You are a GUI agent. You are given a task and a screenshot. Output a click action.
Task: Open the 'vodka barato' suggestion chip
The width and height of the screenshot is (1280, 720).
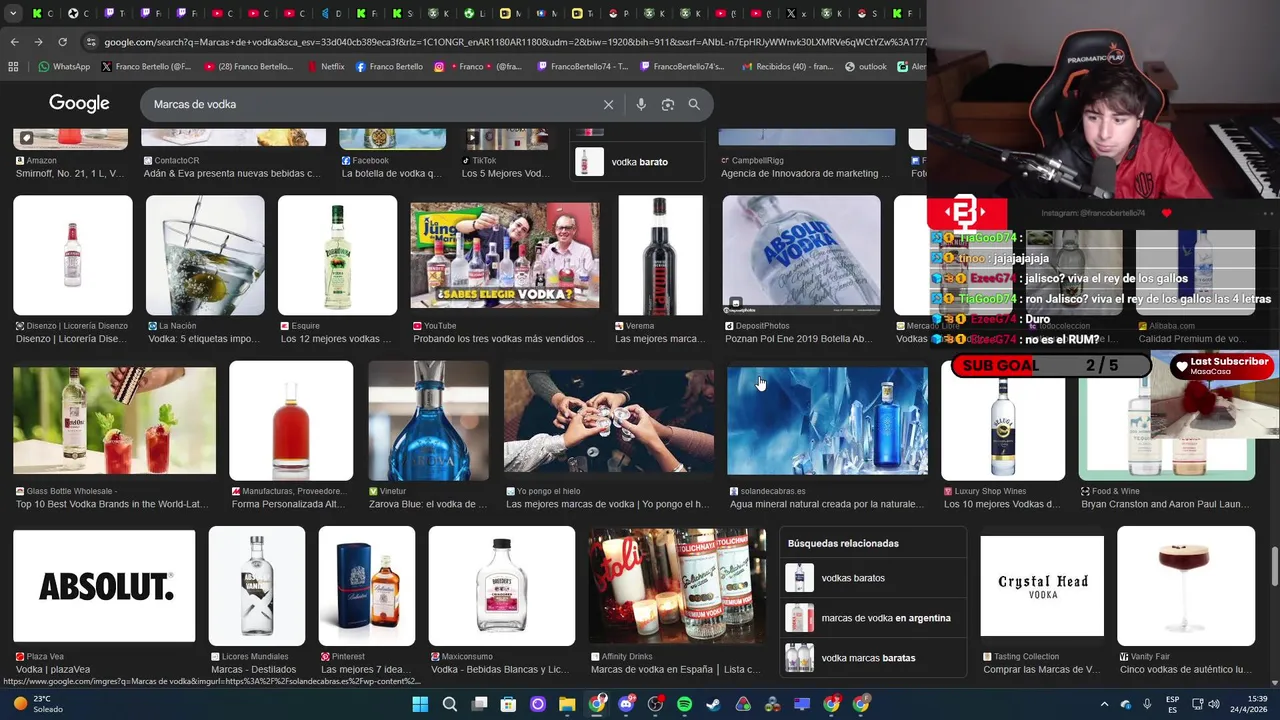coord(636,162)
